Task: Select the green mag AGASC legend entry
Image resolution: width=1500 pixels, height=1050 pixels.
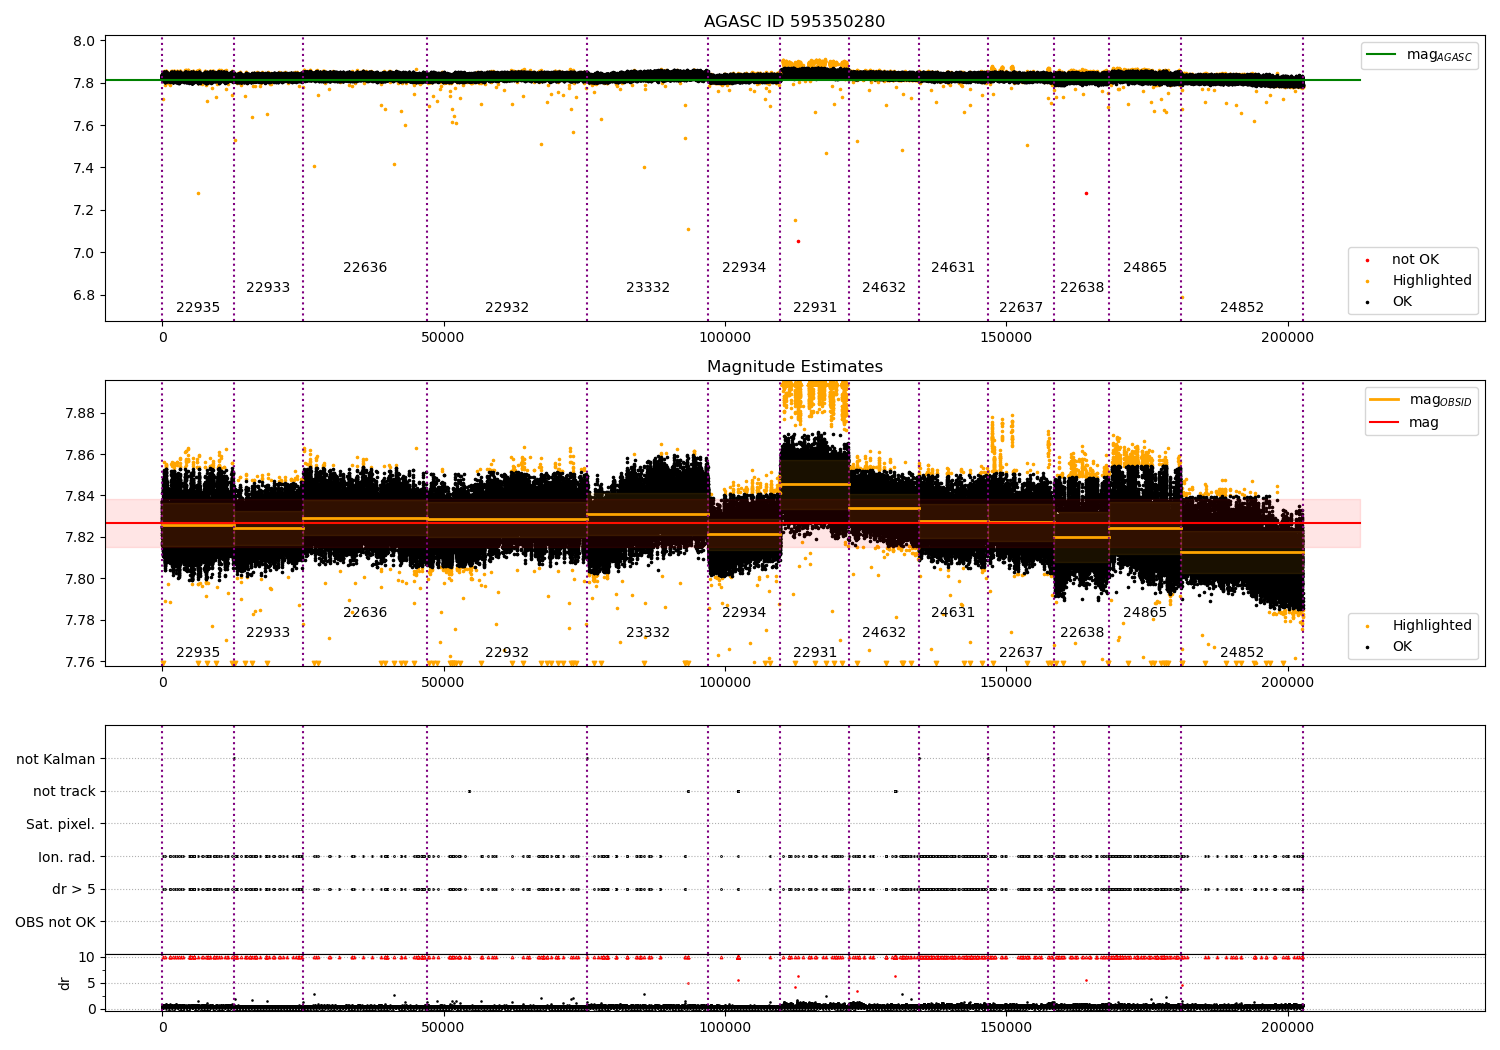Action: click(1419, 55)
